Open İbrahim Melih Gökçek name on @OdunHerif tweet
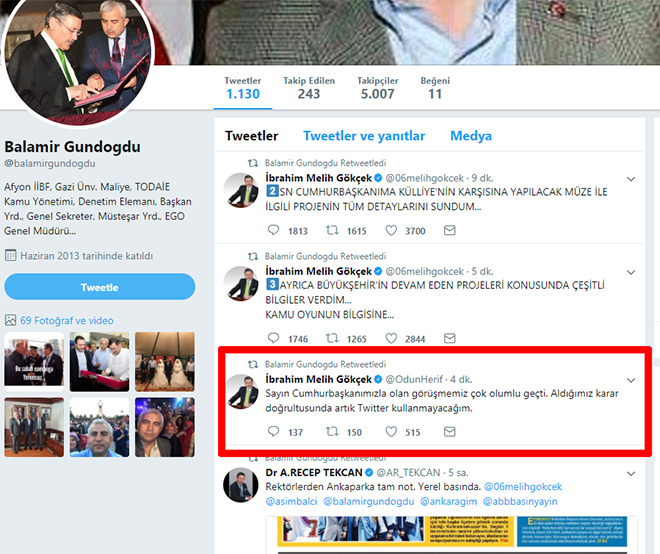The width and height of the screenshot is (660, 554). 319,379
